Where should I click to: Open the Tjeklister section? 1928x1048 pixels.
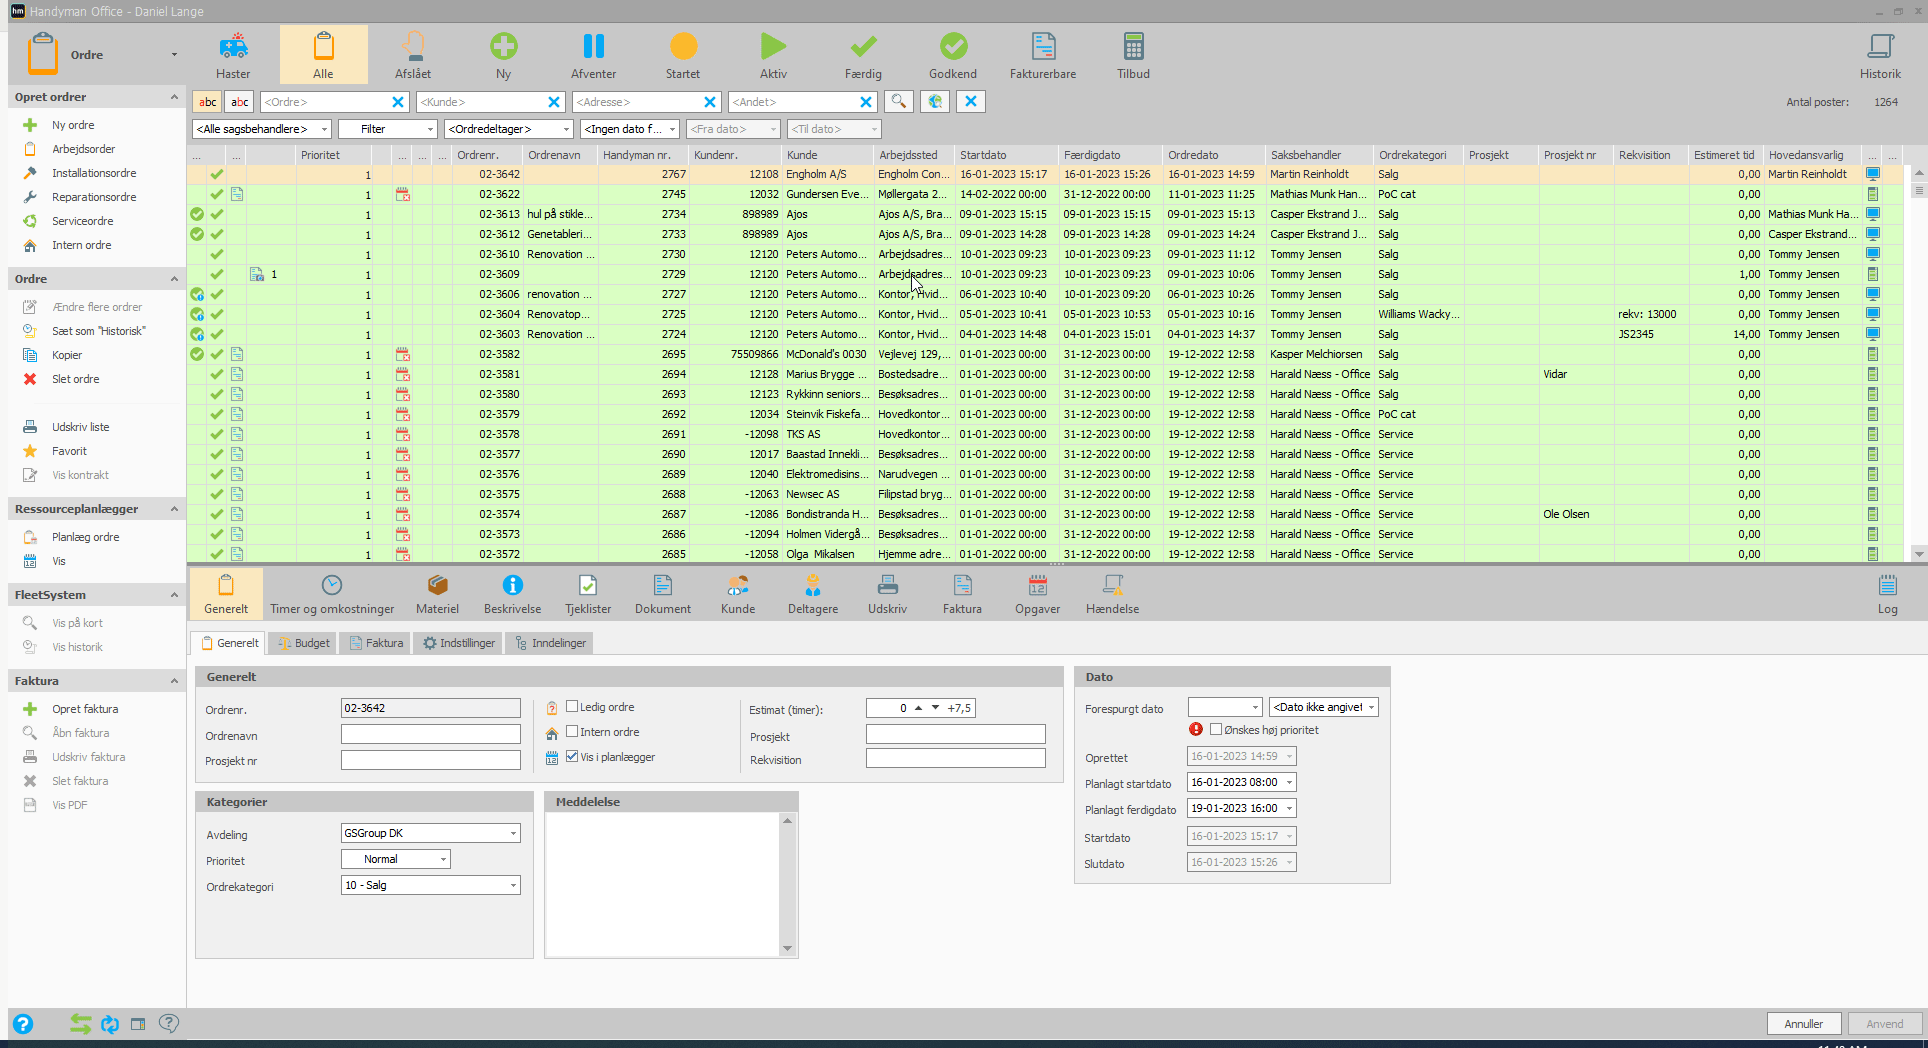coord(588,594)
